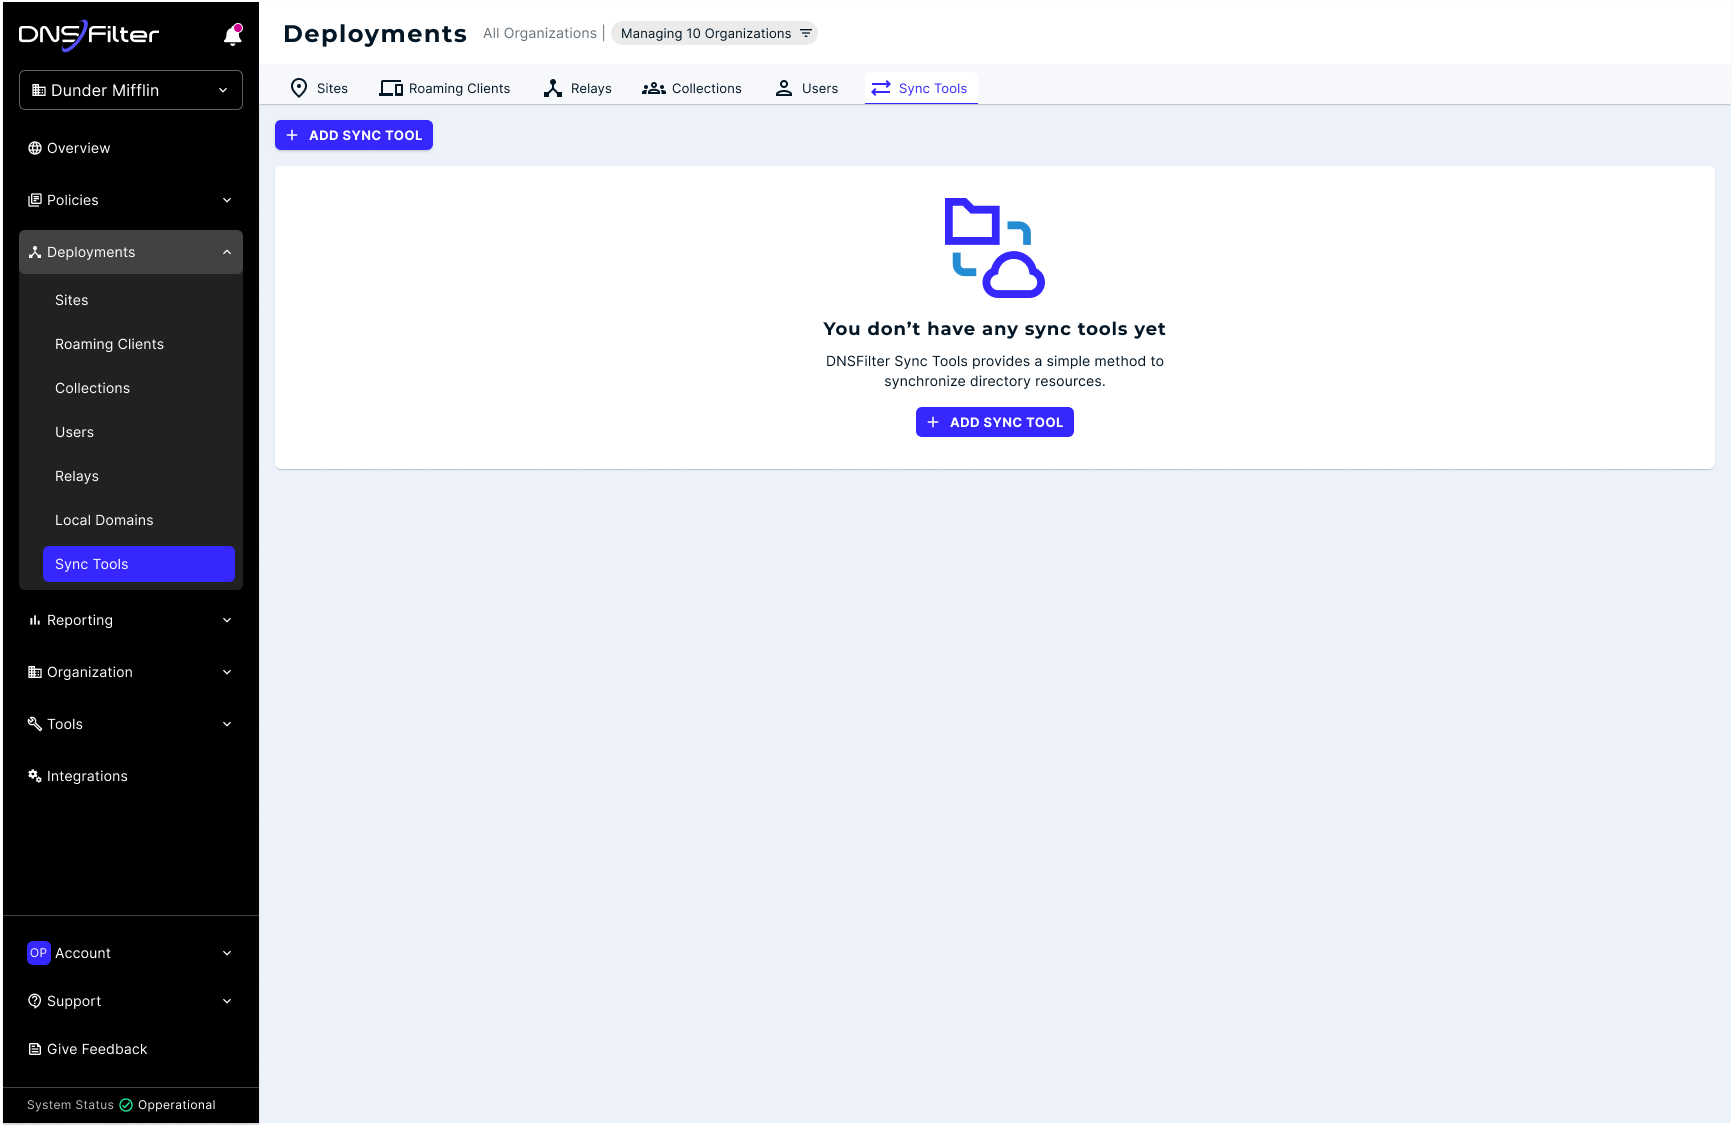The image size is (1734, 1127).
Task: Click the Integrations gears icon
Action: (35, 776)
